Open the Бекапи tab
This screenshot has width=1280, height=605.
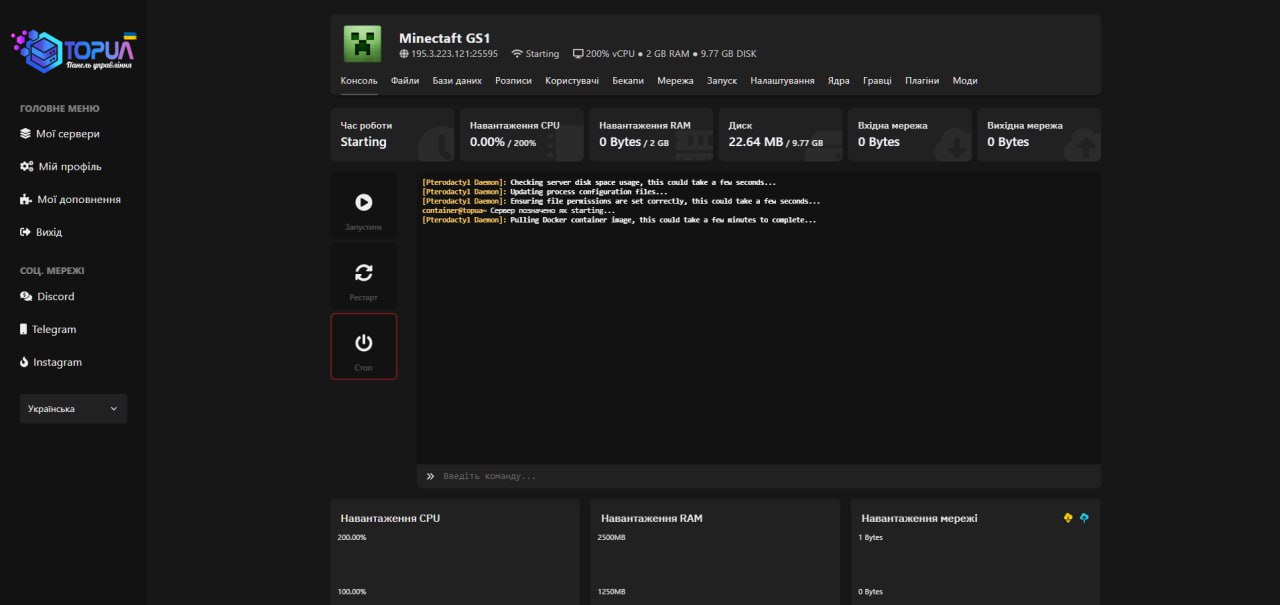pyautogui.click(x=628, y=81)
